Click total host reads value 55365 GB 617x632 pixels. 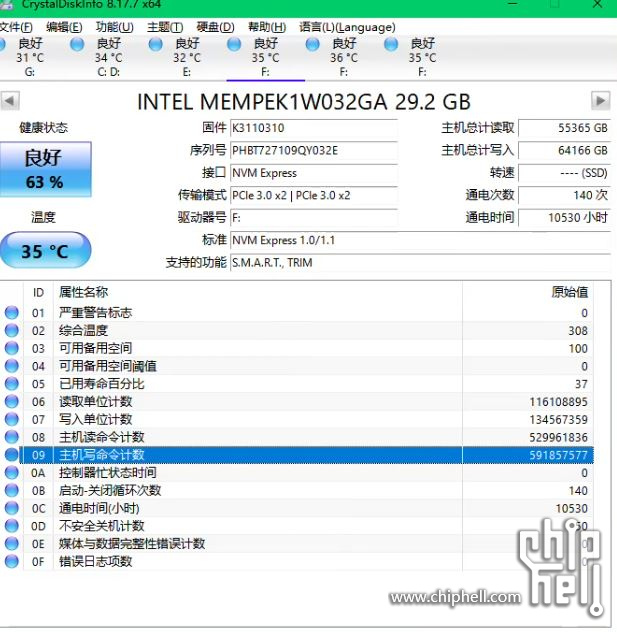click(x=565, y=128)
